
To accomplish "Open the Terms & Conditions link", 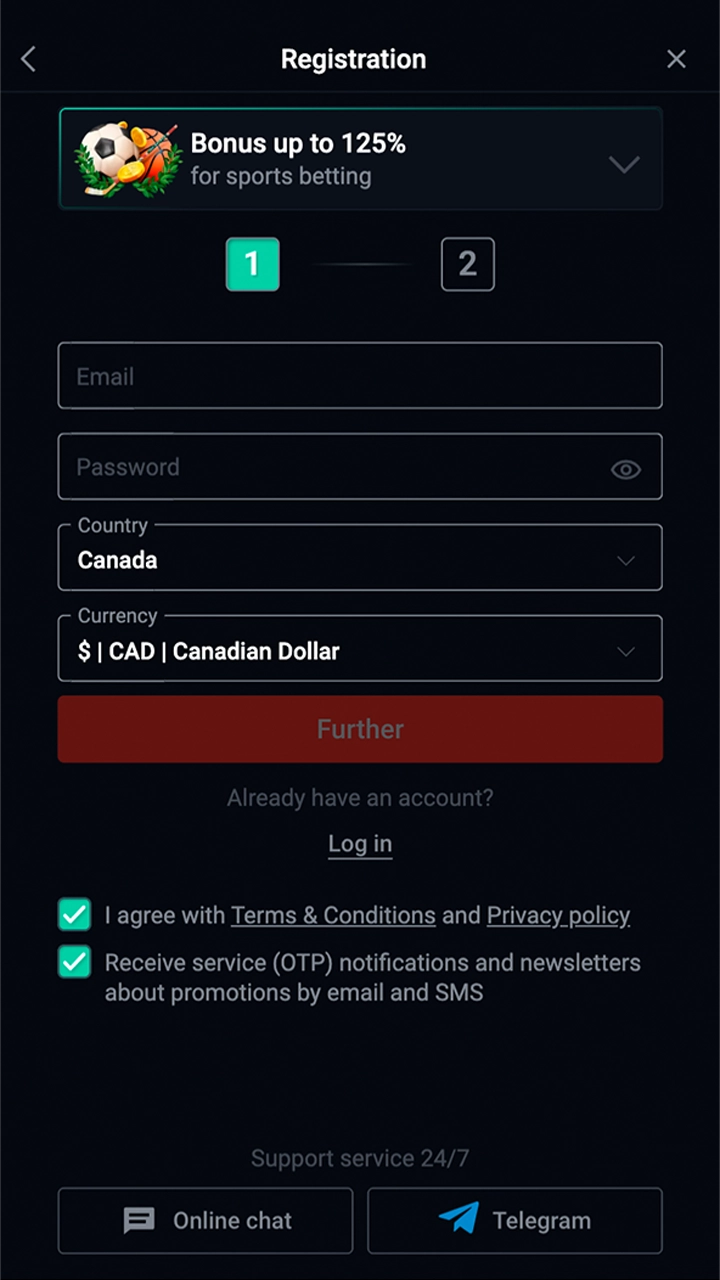I will (x=333, y=915).
